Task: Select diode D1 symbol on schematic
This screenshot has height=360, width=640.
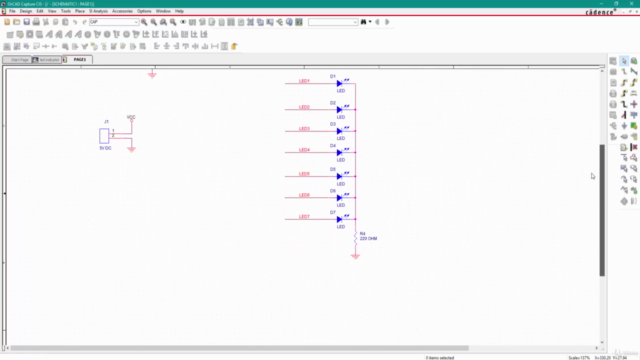Action: click(340, 83)
